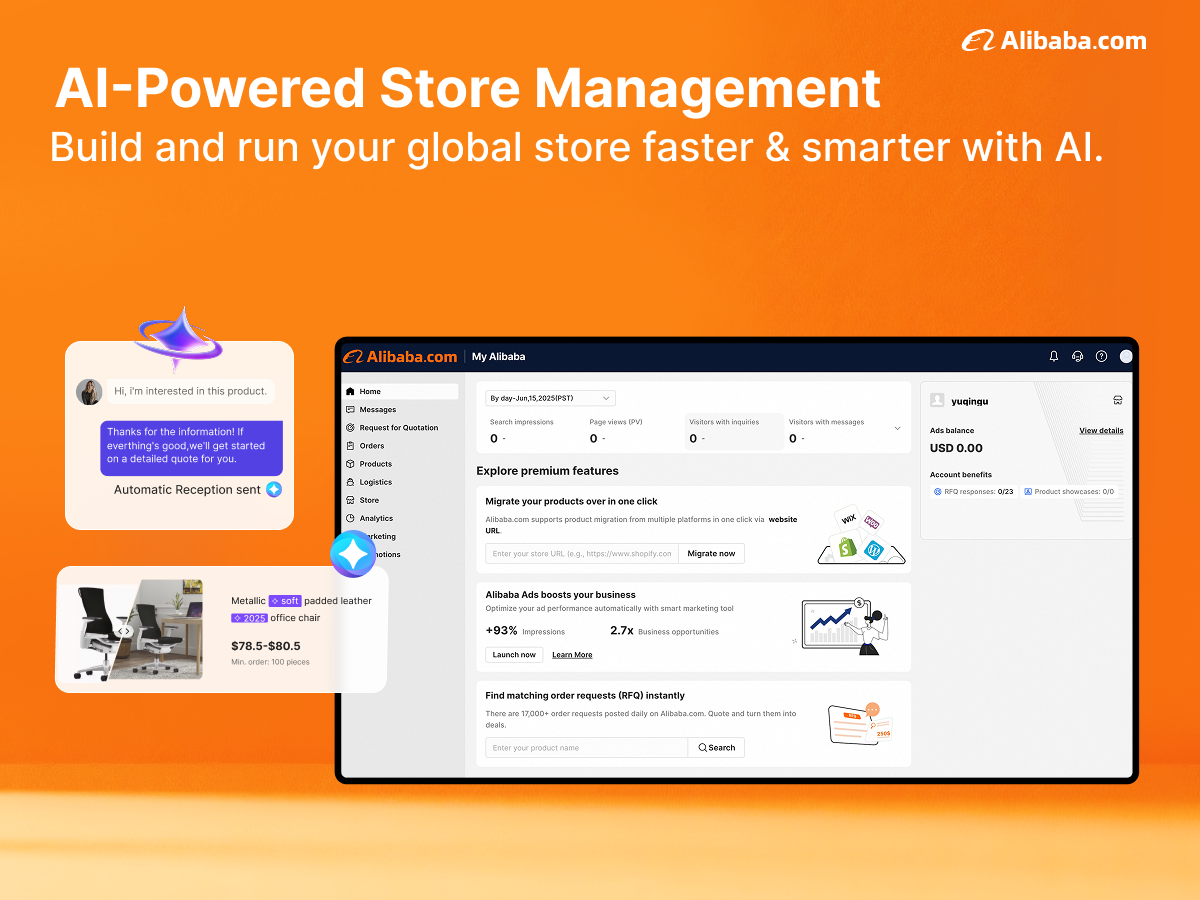Open customer support headset icon
Viewport: 1200px width, 900px height.
[x=1077, y=356]
